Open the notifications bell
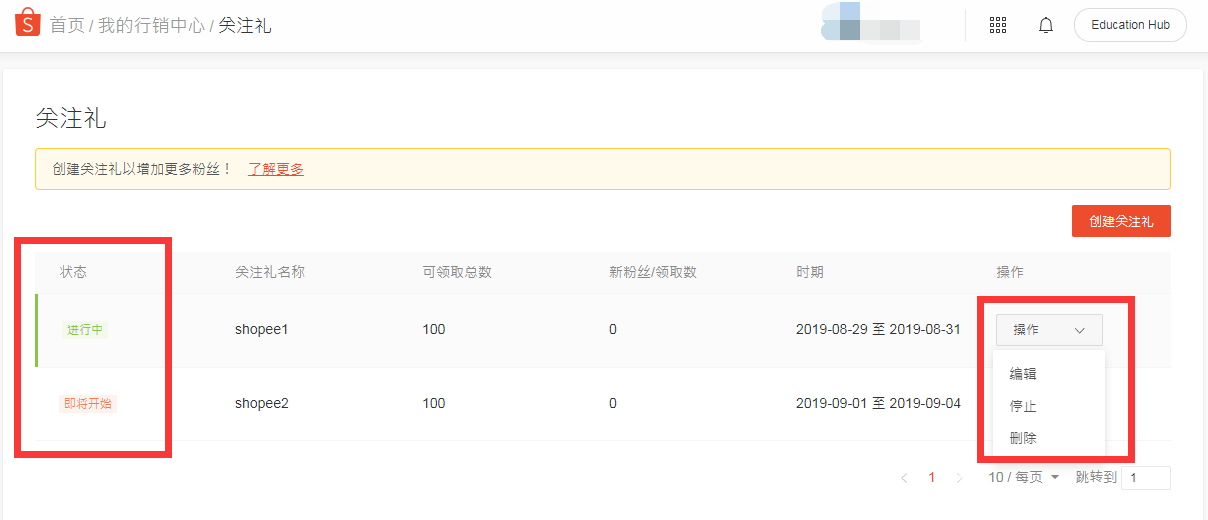The width and height of the screenshot is (1208, 520). pos(1046,25)
